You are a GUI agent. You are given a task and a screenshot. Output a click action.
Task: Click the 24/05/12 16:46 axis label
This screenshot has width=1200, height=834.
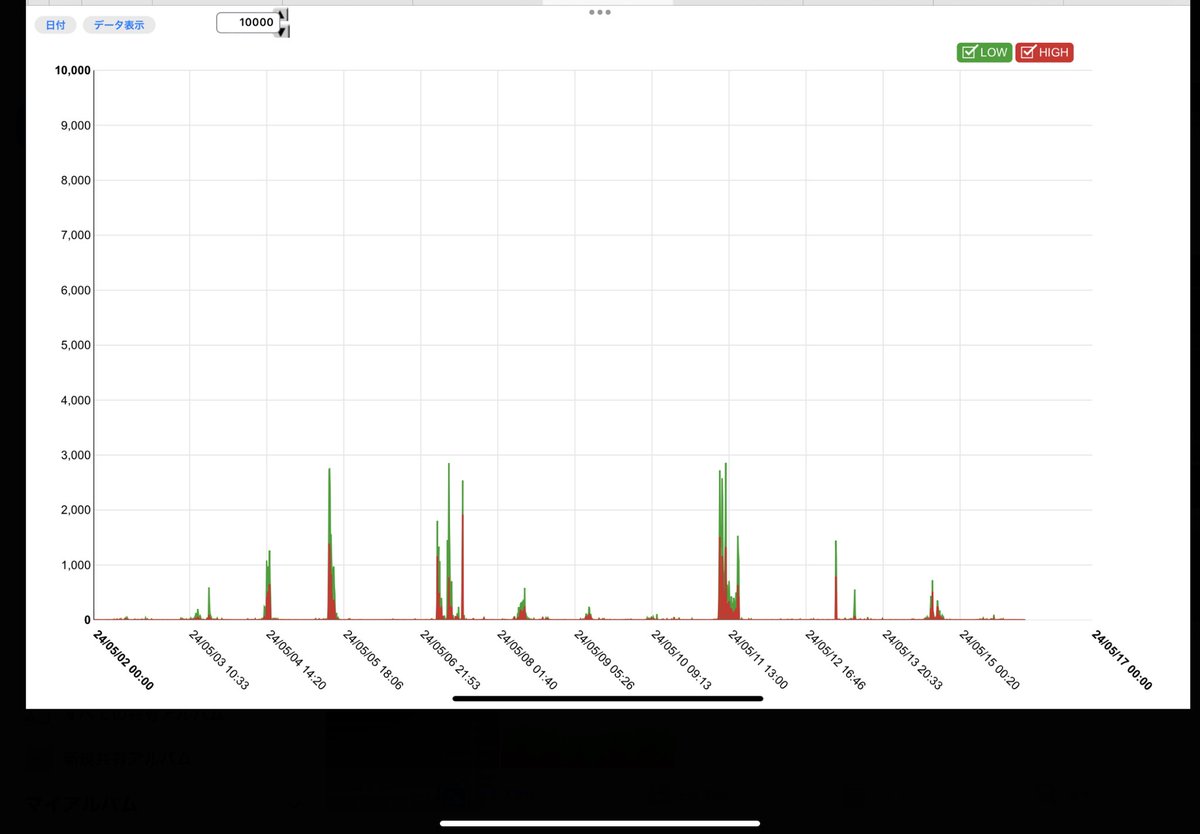(x=835, y=660)
